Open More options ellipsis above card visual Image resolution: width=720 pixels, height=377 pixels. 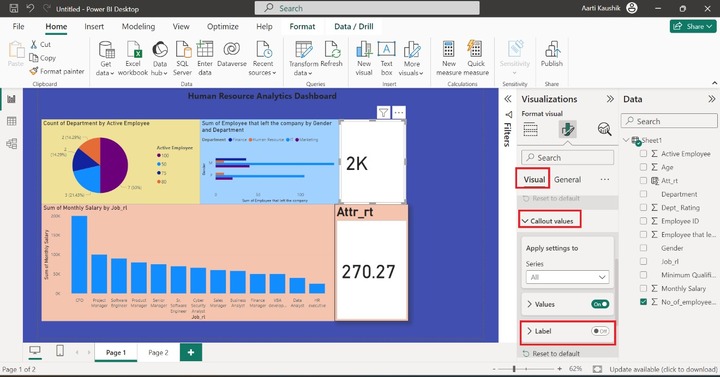[x=399, y=112]
